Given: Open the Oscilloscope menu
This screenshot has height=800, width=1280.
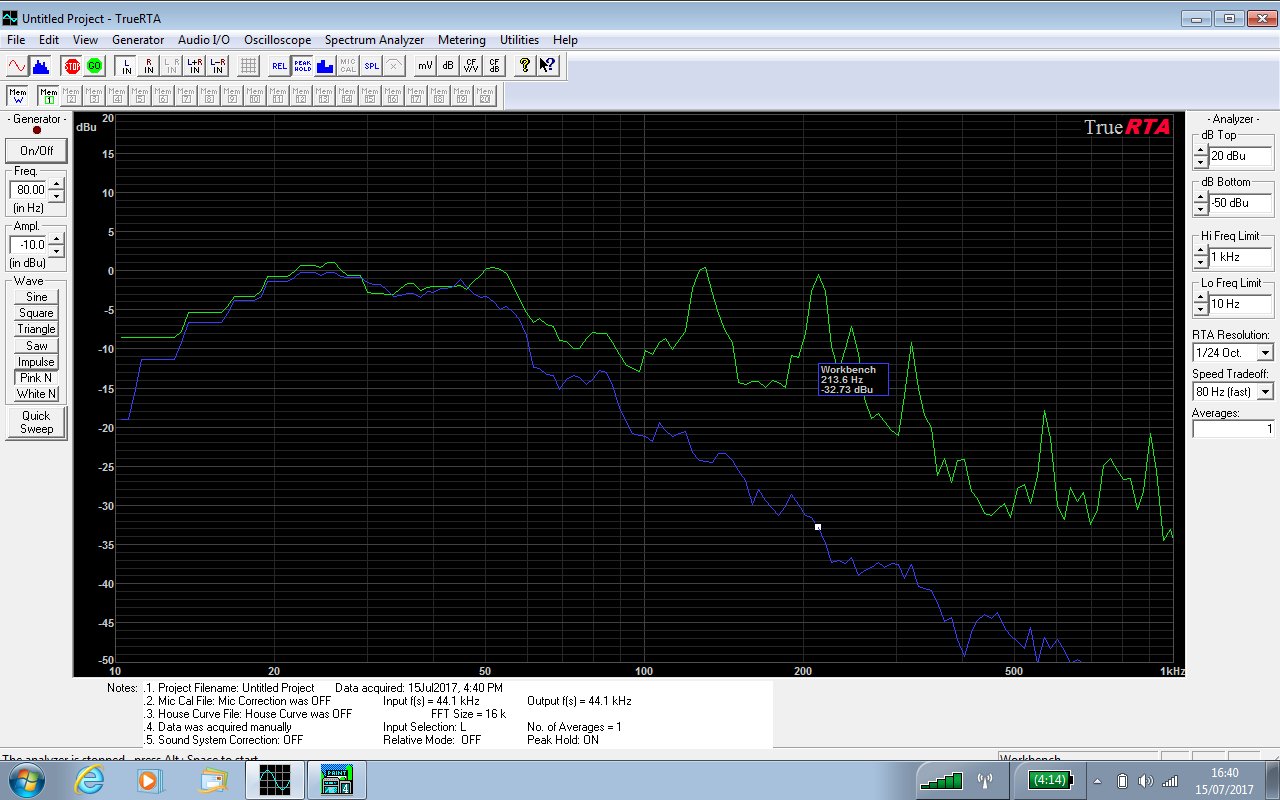Looking at the screenshot, I should coord(278,40).
